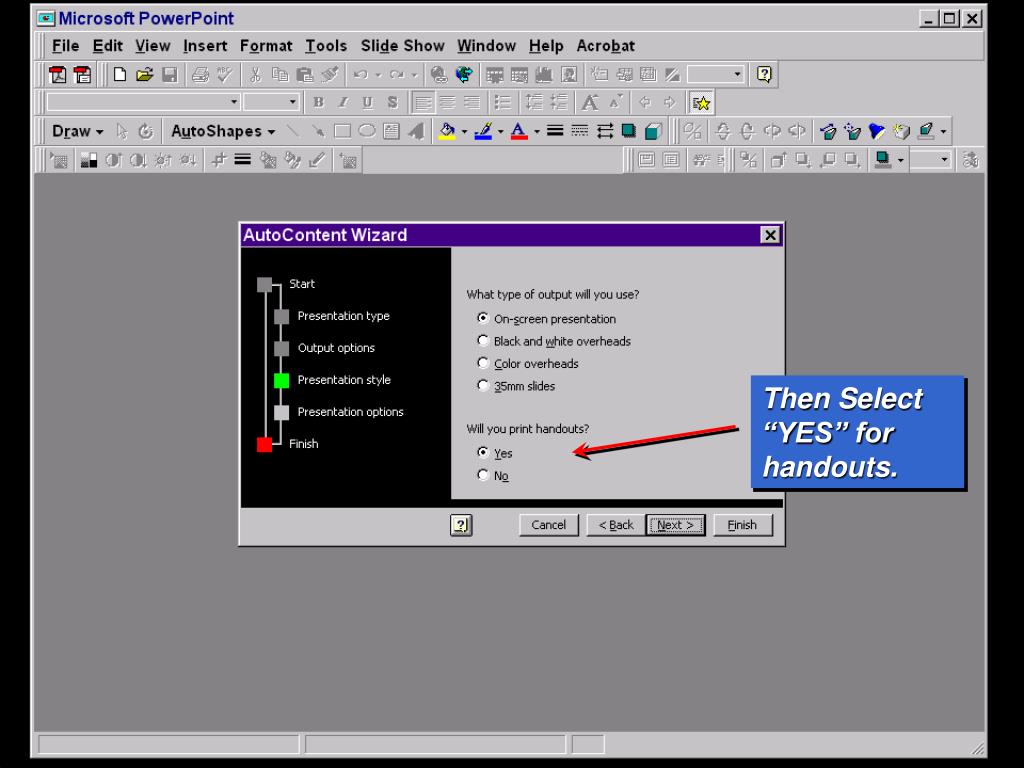This screenshot has width=1024, height=768.
Task: Click the Print icon in toolbar
Action: click(x=200, y=74)
